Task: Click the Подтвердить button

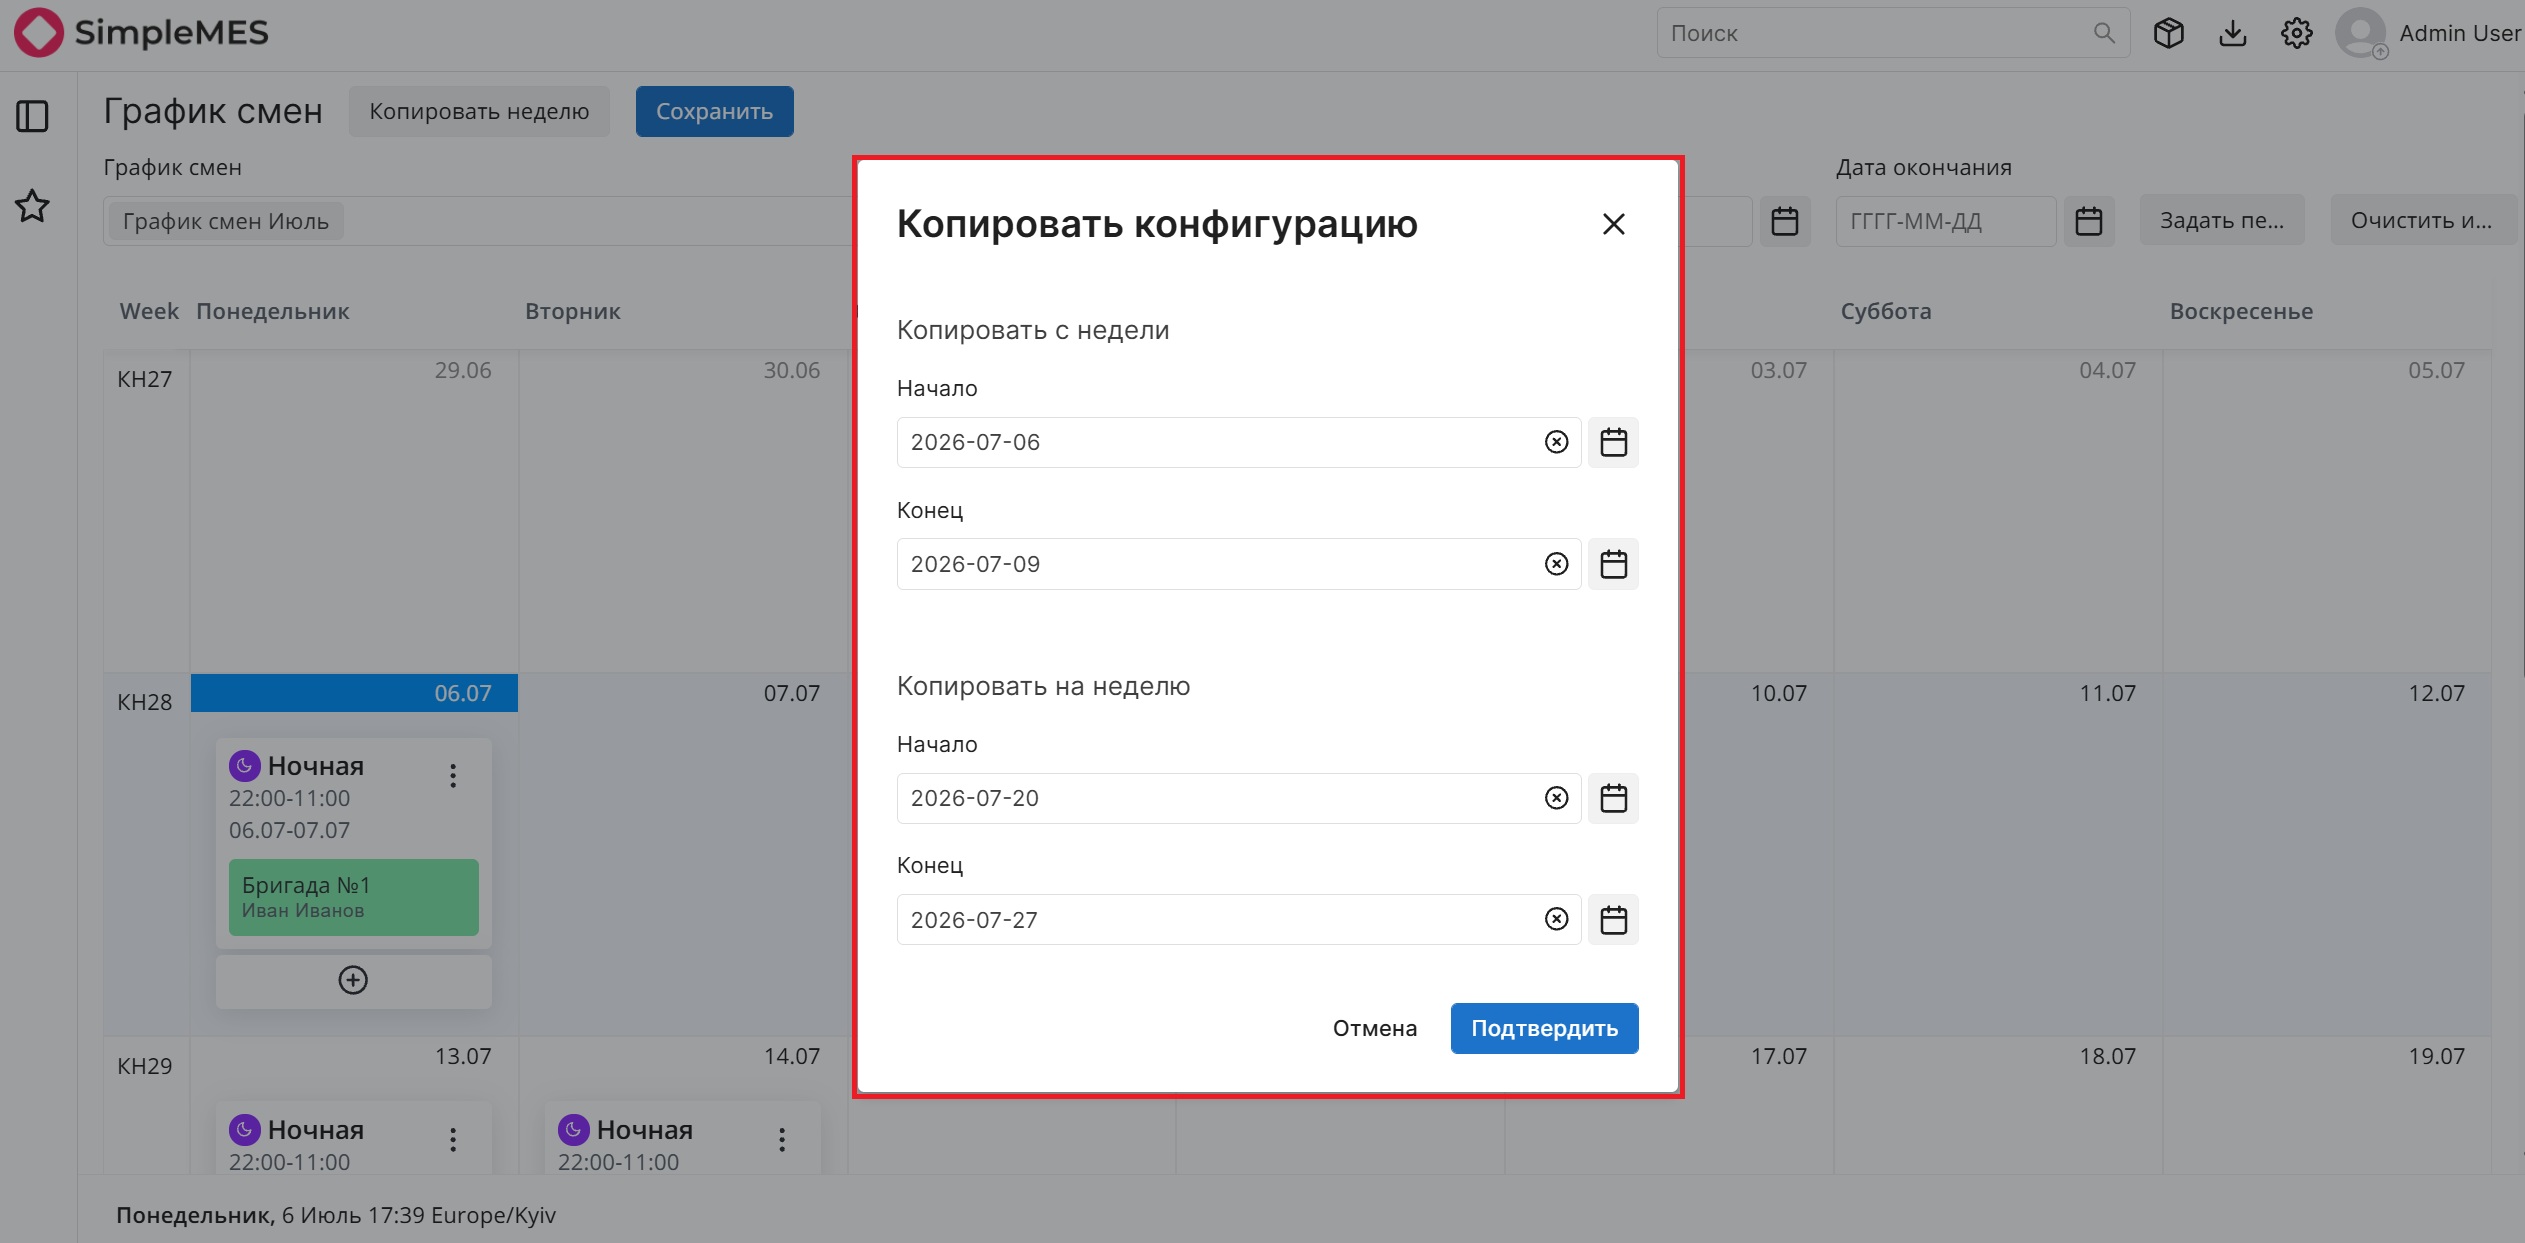Action: pos(1544,1028)
